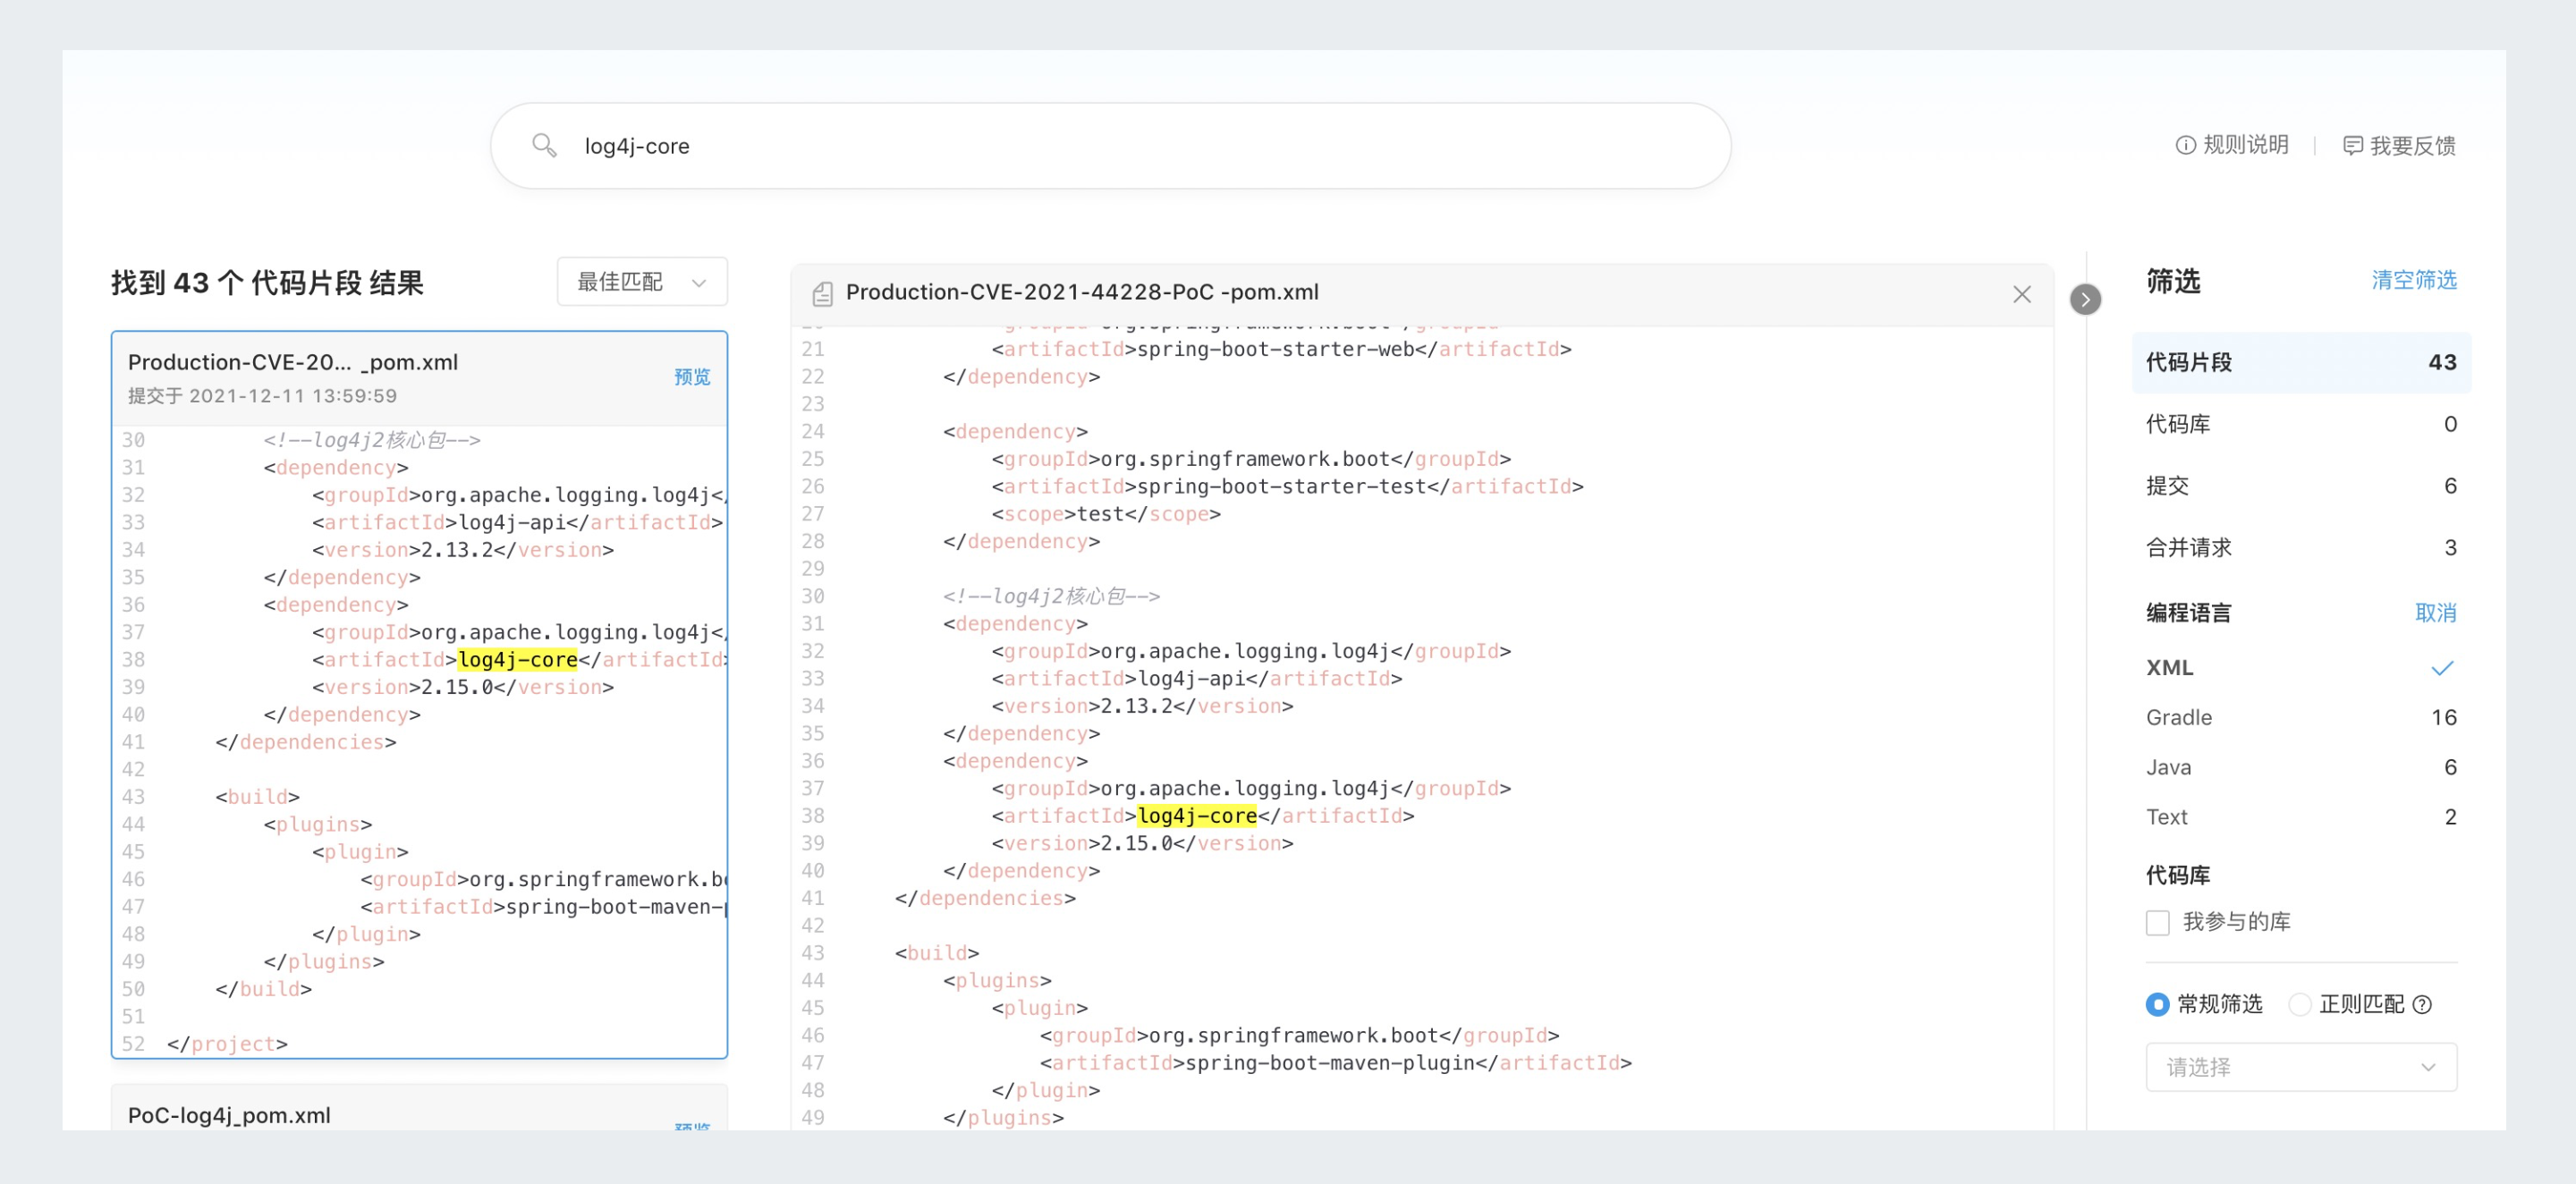Click the XML checkmark icon

click(x=2442, y=668)
